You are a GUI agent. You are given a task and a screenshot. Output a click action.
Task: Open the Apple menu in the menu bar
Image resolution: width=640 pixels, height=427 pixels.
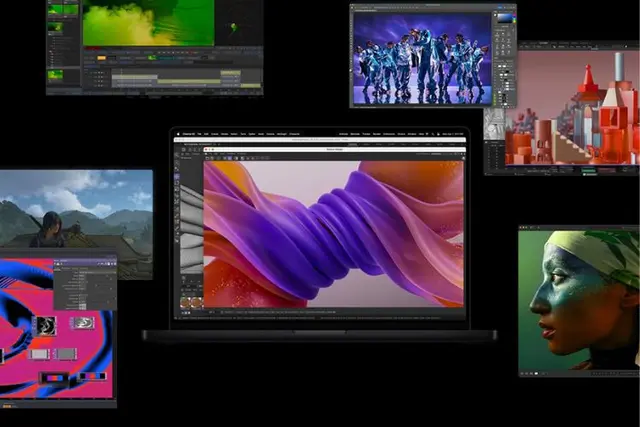tap(178, 134)
